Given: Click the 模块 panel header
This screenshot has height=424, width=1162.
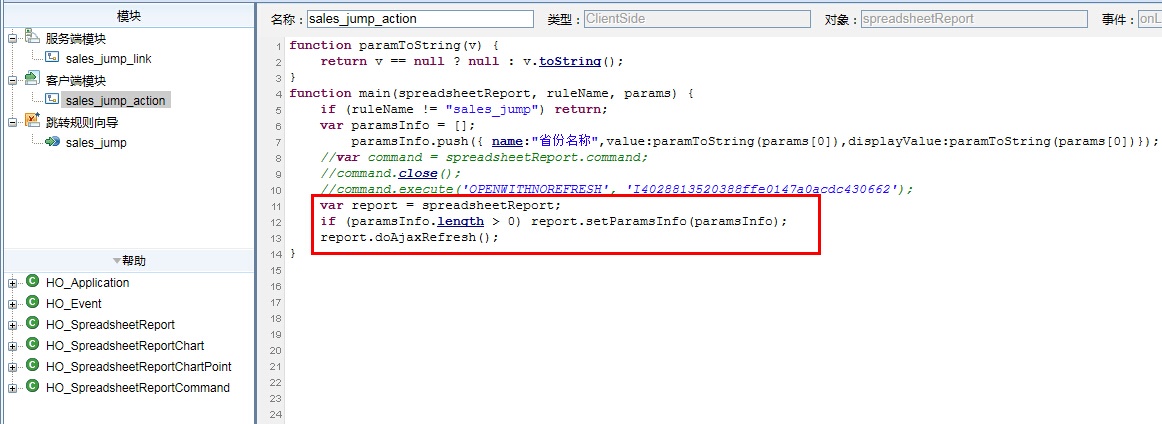Looking at the screenshot, I should pyautogui.click(x=128, y=16).
